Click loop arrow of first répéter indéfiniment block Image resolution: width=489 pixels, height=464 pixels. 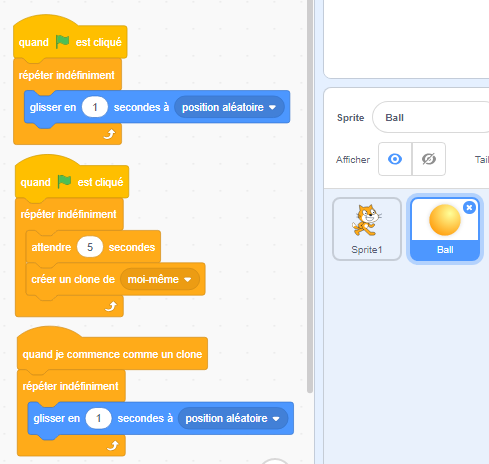[x=109, y=134]
